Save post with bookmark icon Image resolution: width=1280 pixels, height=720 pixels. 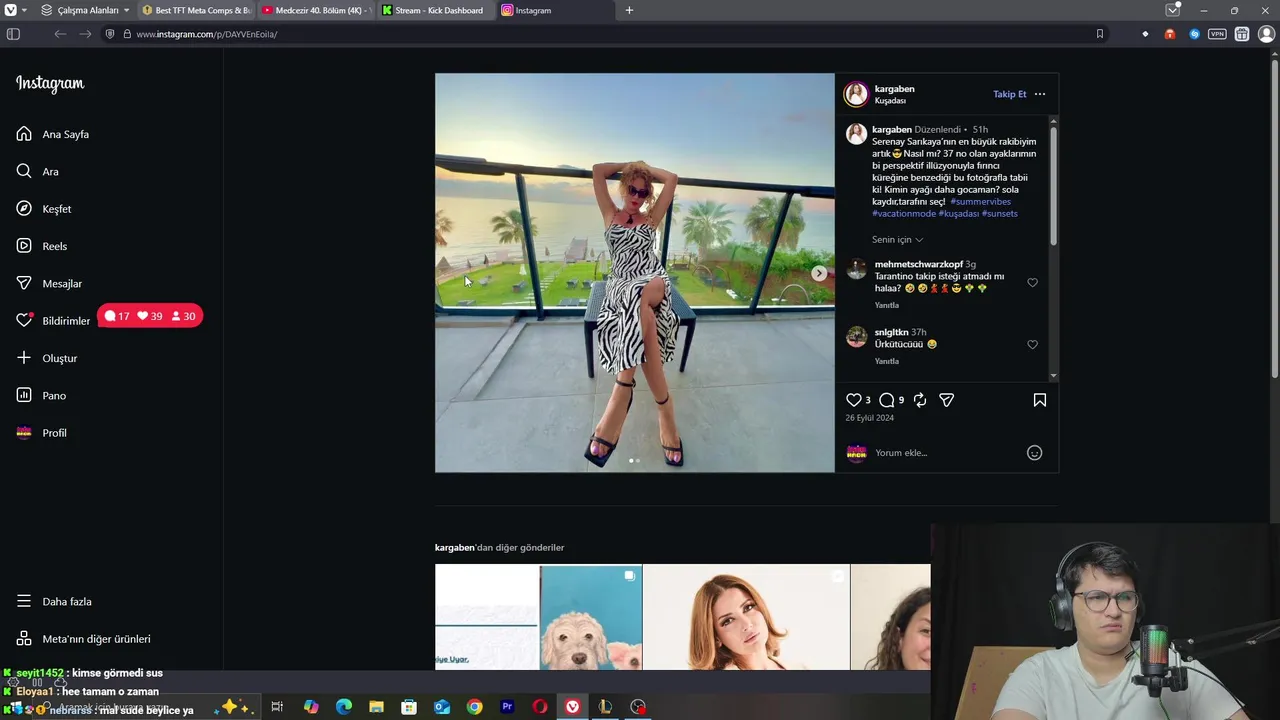click(1040, 400)
